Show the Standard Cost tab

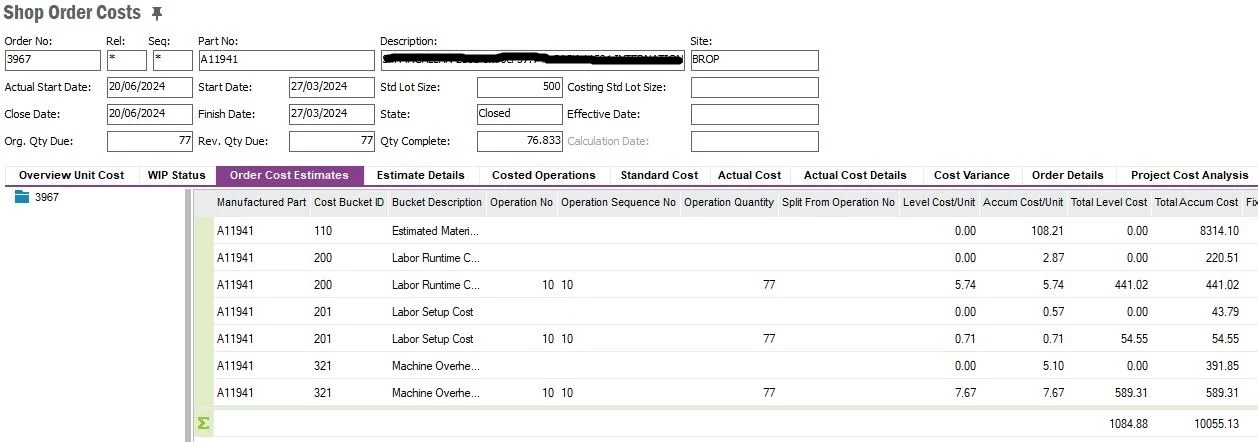(659, 175)
